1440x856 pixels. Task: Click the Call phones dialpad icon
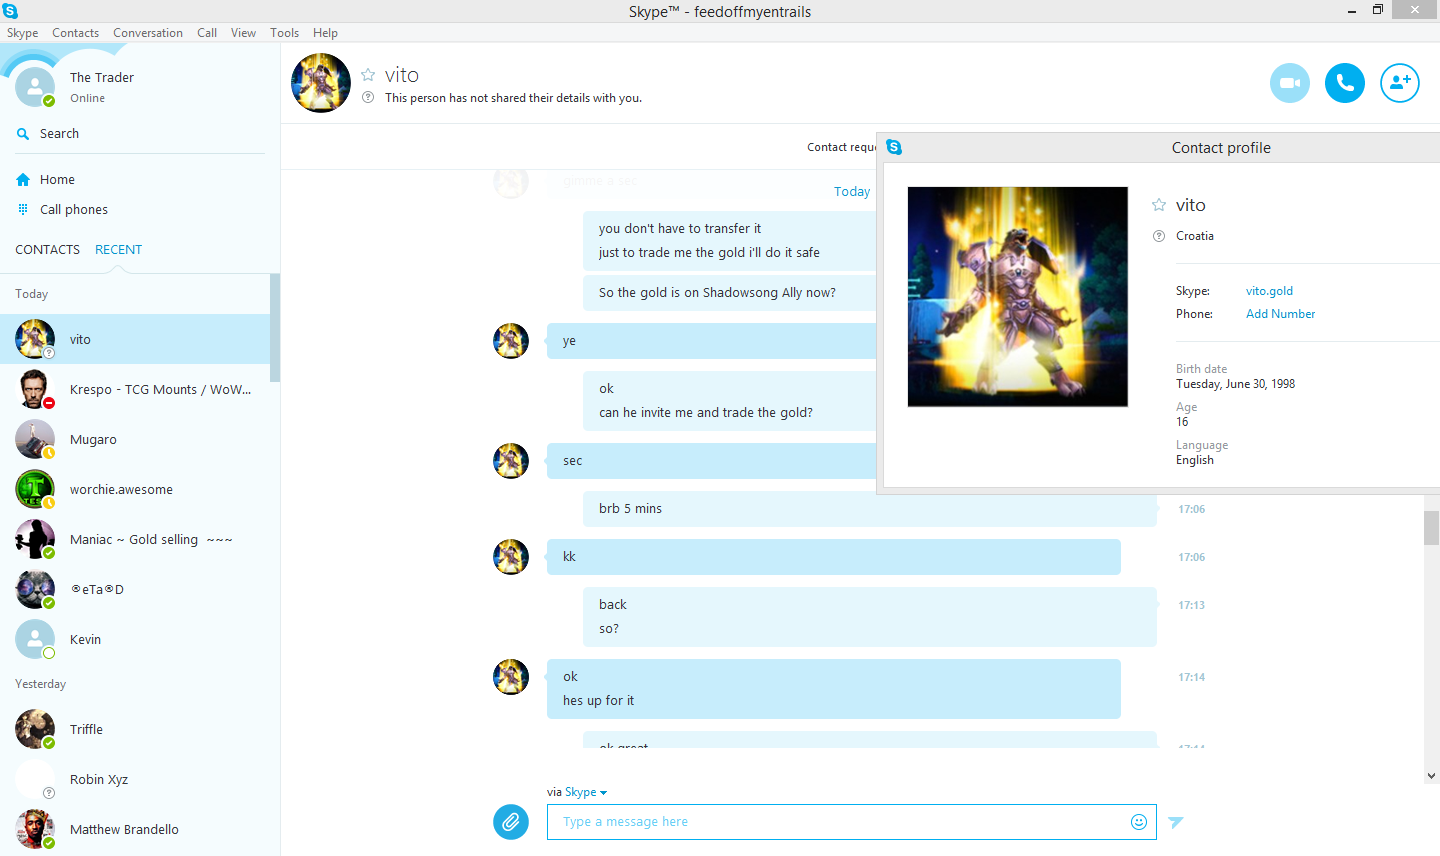(23, 210)
